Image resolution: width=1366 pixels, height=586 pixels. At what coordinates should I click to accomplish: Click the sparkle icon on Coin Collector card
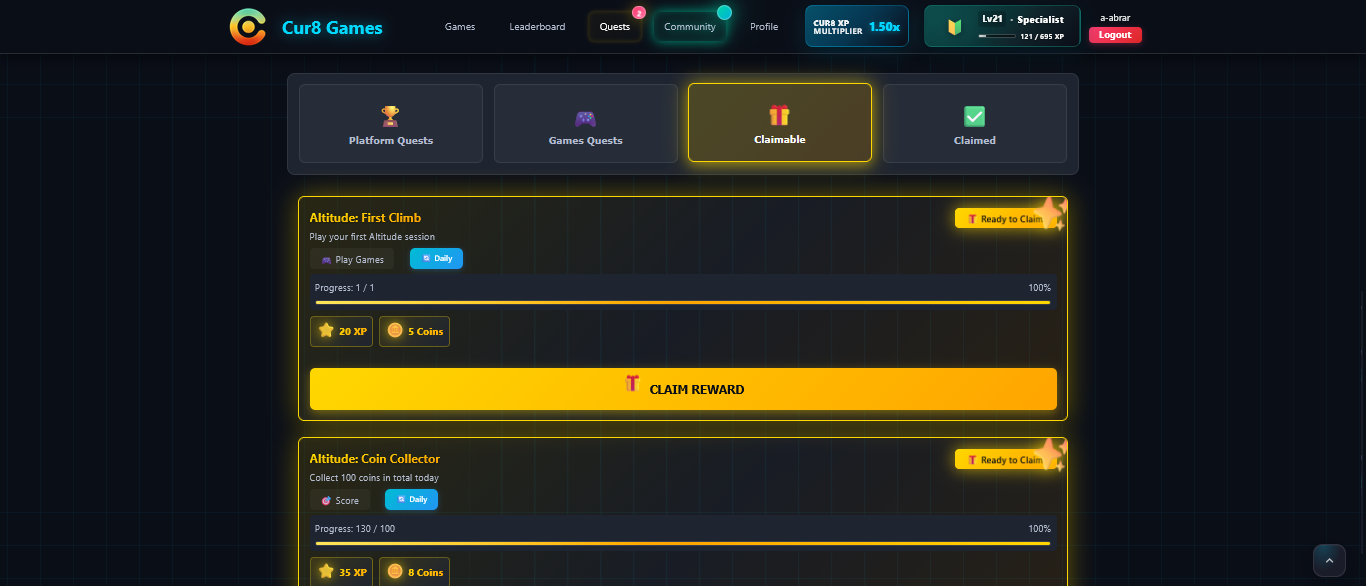click(x=1052, y=455)
